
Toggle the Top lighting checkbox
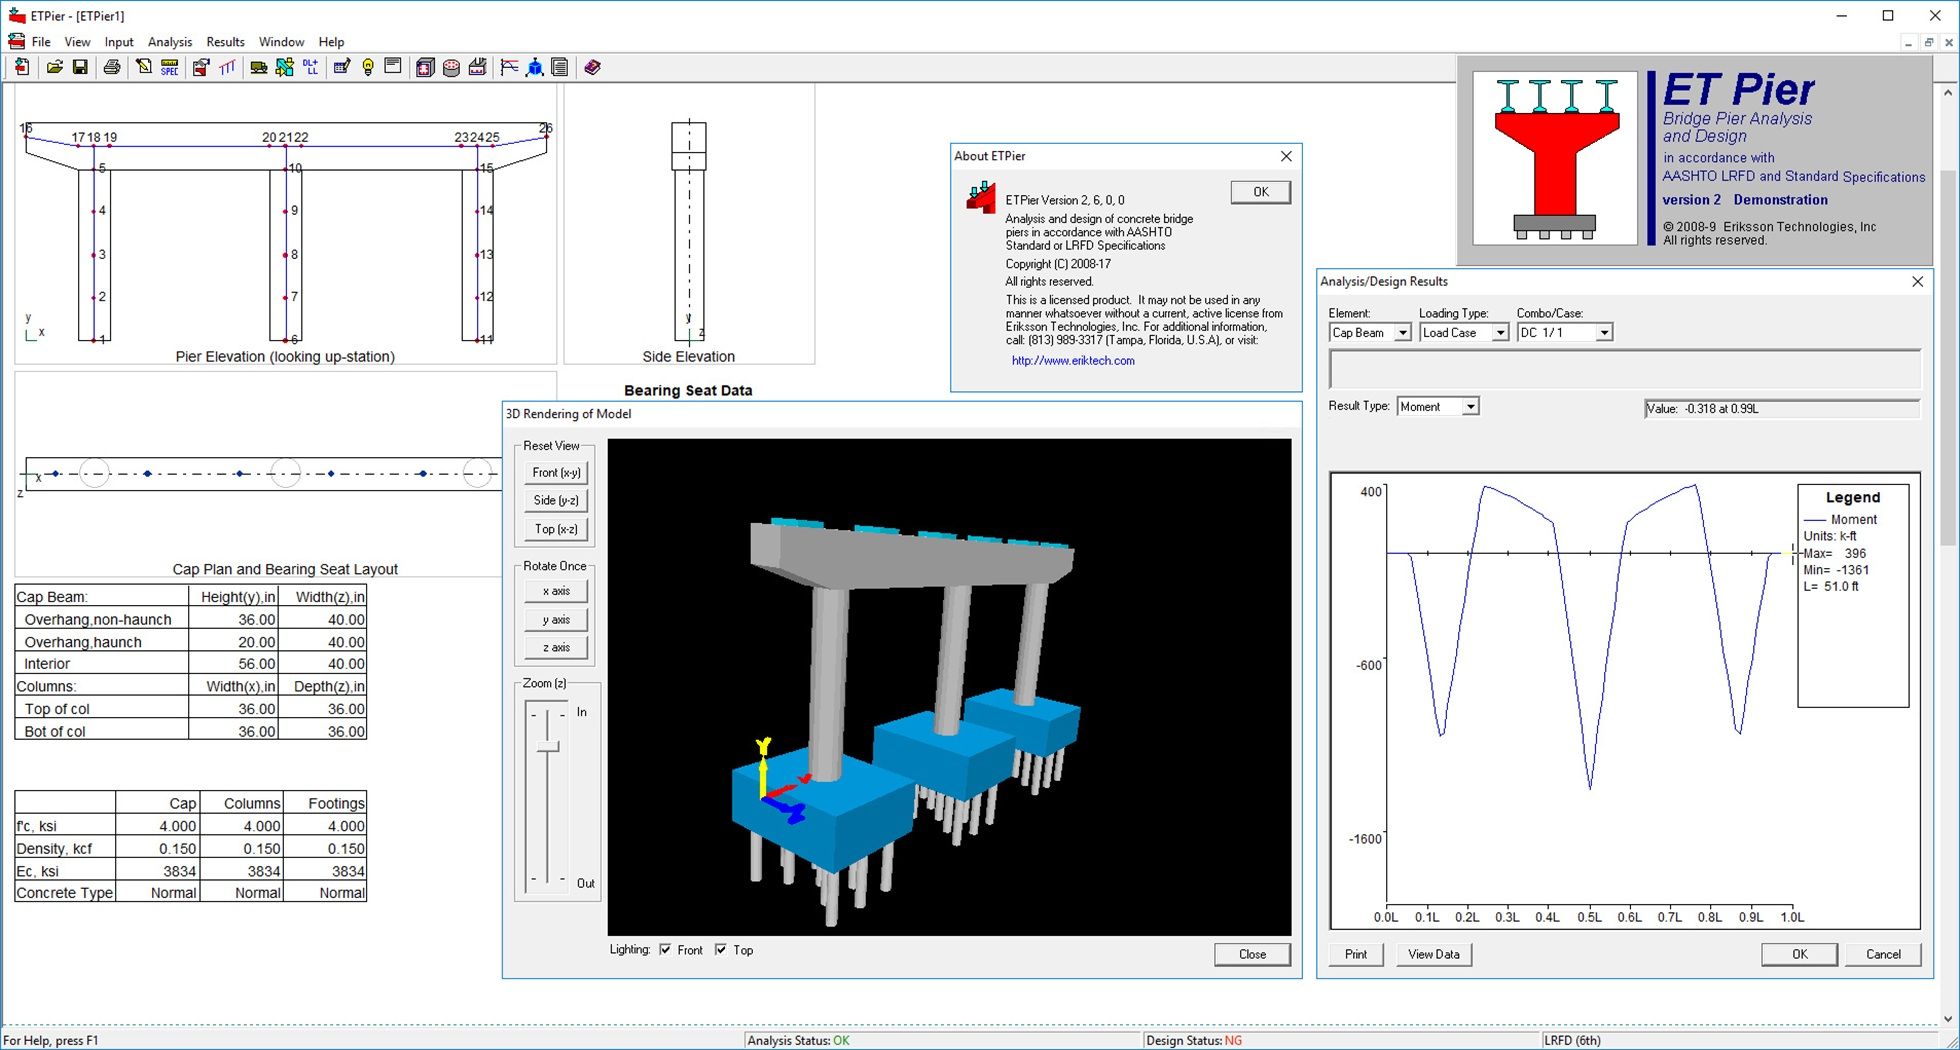click(720, 950)
